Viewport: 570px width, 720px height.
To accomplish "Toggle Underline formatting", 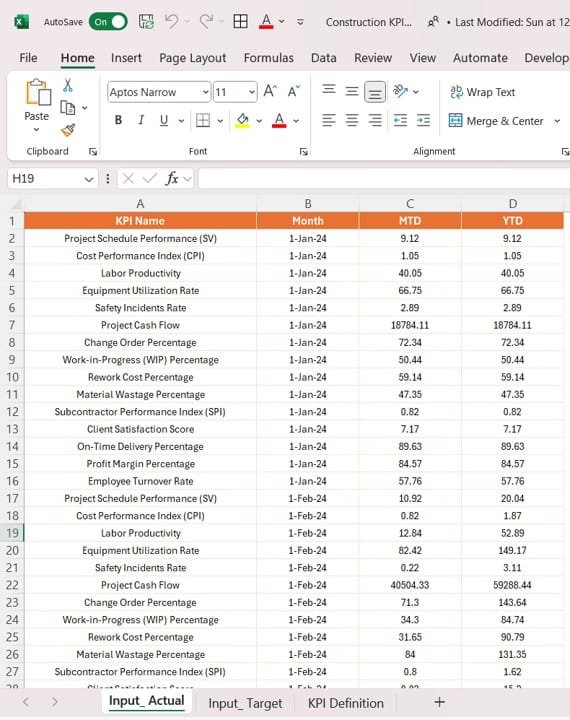I will [x=164, y=120].
